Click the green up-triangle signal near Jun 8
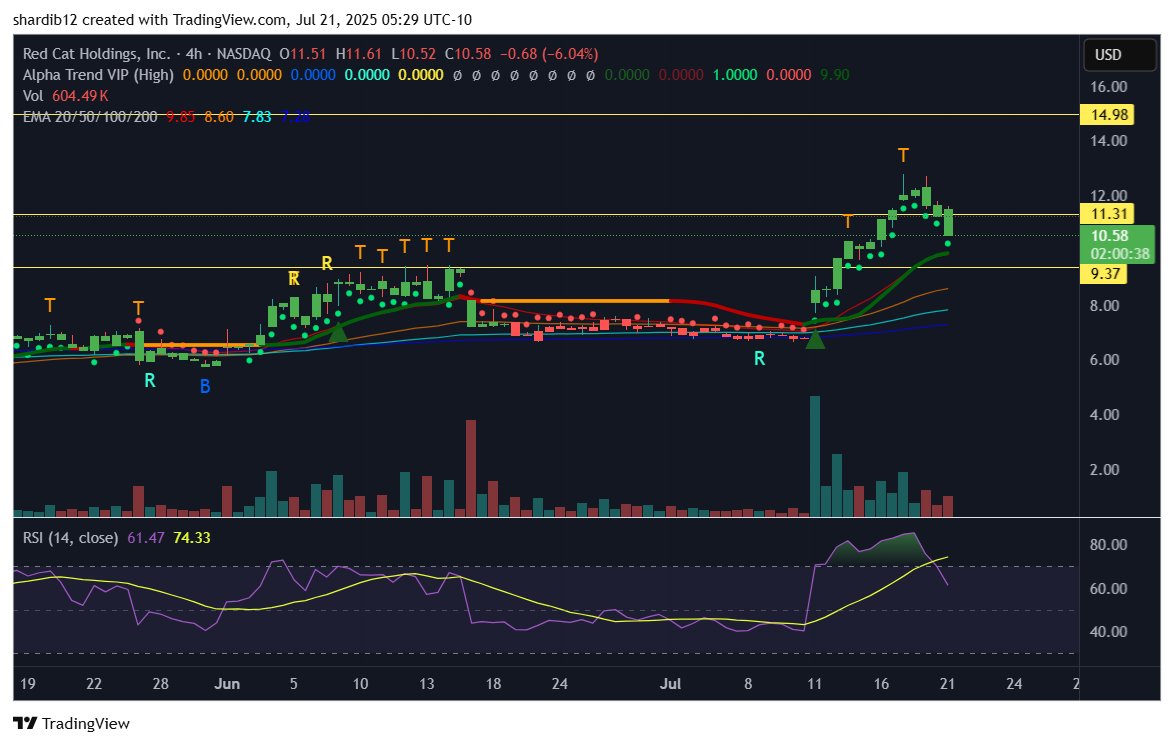The height and width of the screenshot is (745, 1174). coord(338,332)
